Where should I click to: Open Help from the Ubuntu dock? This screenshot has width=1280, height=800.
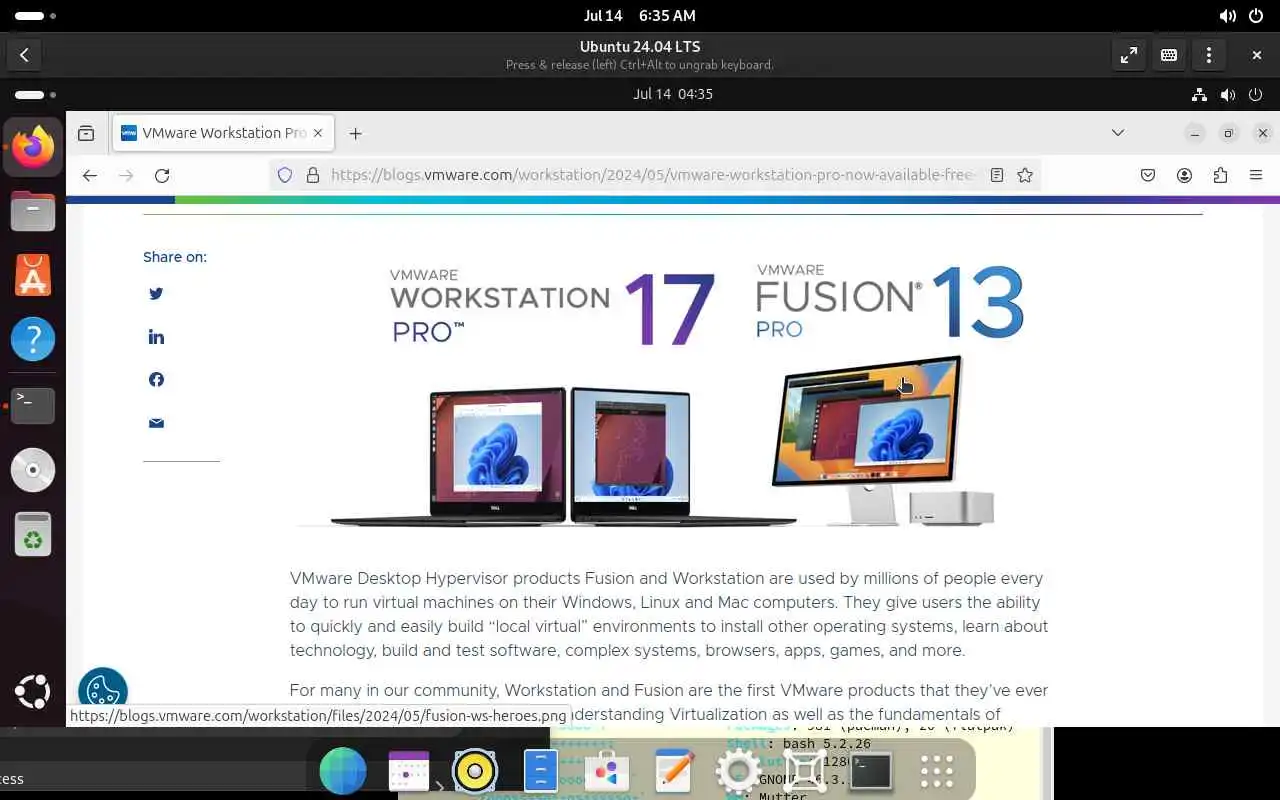[33, 340]
